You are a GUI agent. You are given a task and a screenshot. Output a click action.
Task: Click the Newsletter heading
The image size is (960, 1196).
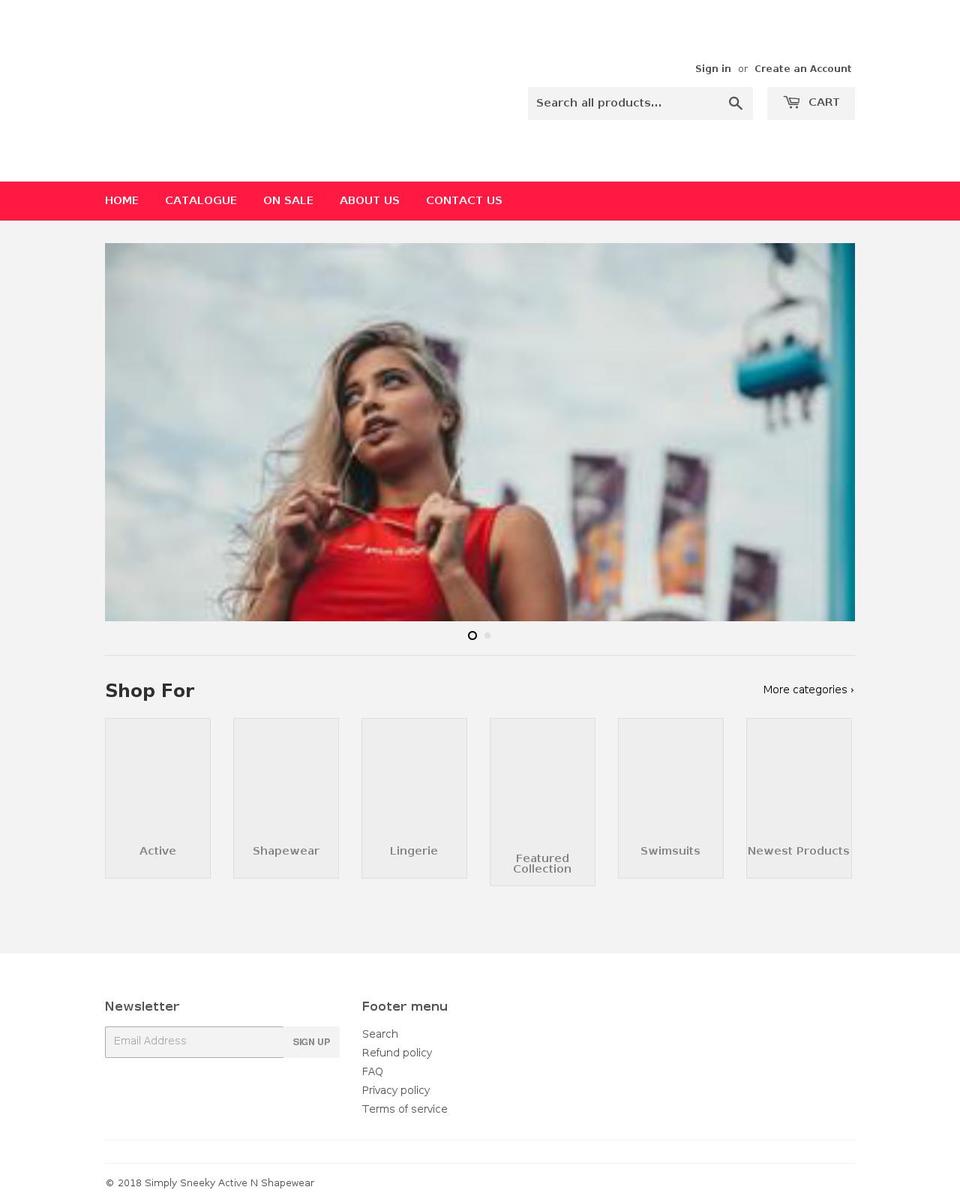(x=142, y=1007)
